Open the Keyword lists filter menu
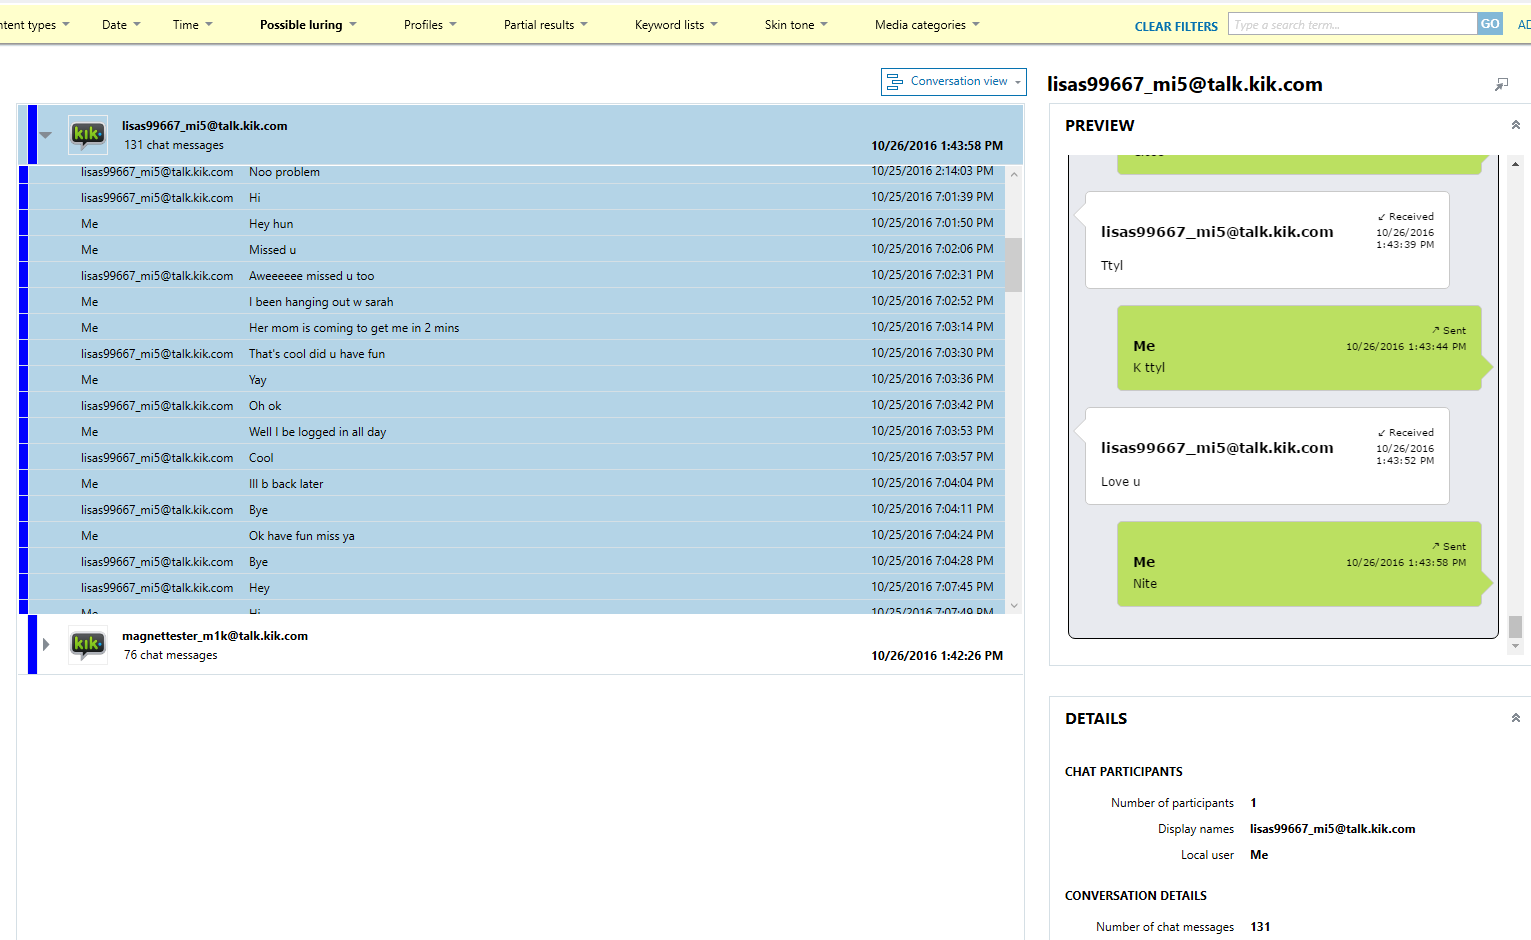 [x=676, y=25]
